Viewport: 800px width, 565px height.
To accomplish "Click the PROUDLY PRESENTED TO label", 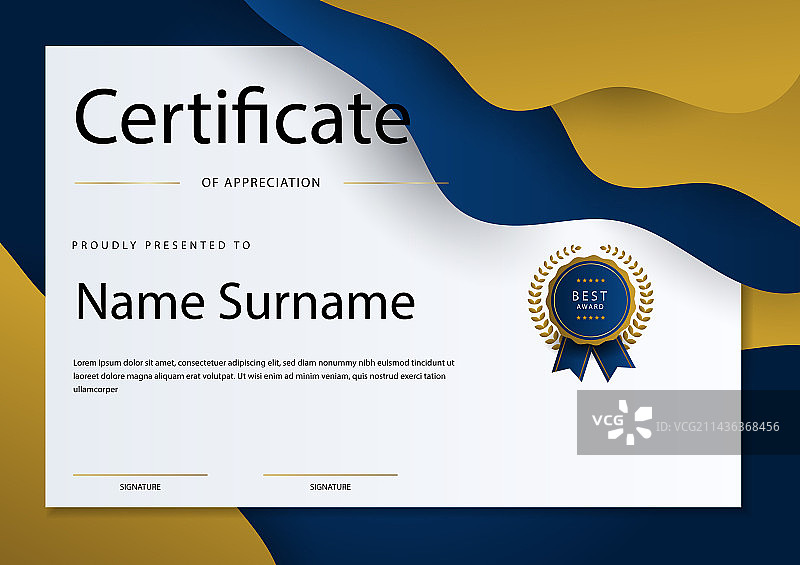I will pyautogui.click(x=162, y=245).
